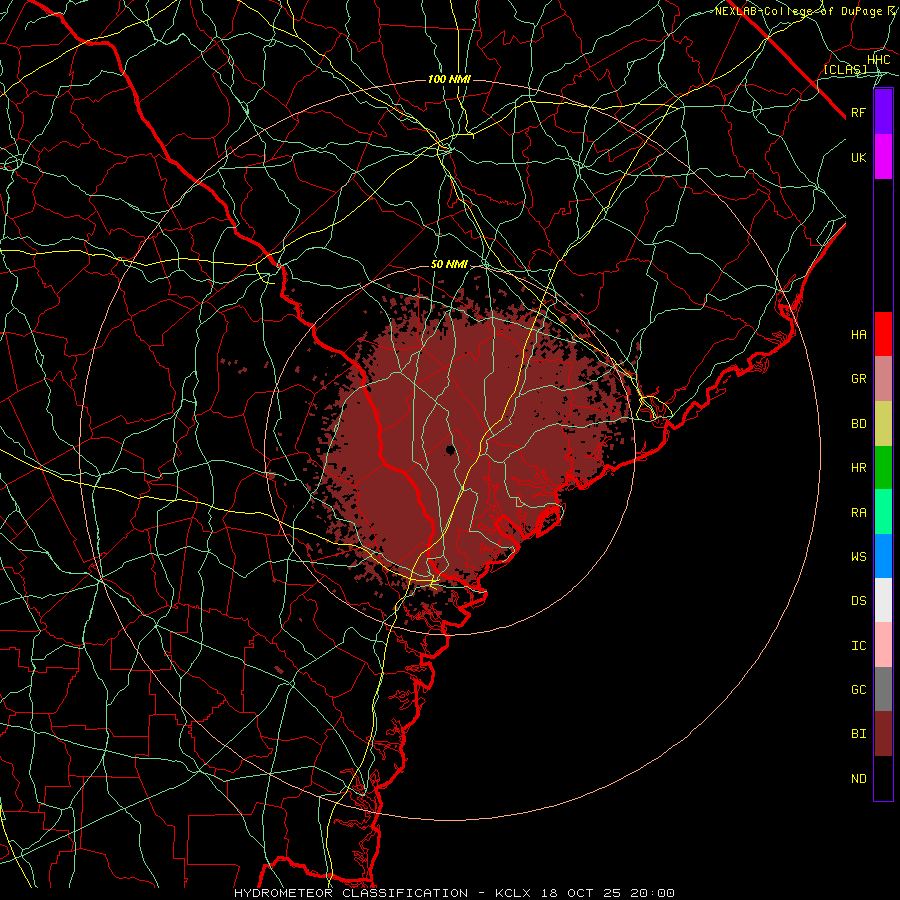Click the [CLAS] units label
Screen dimensions: 900x900
pos(845,69)
